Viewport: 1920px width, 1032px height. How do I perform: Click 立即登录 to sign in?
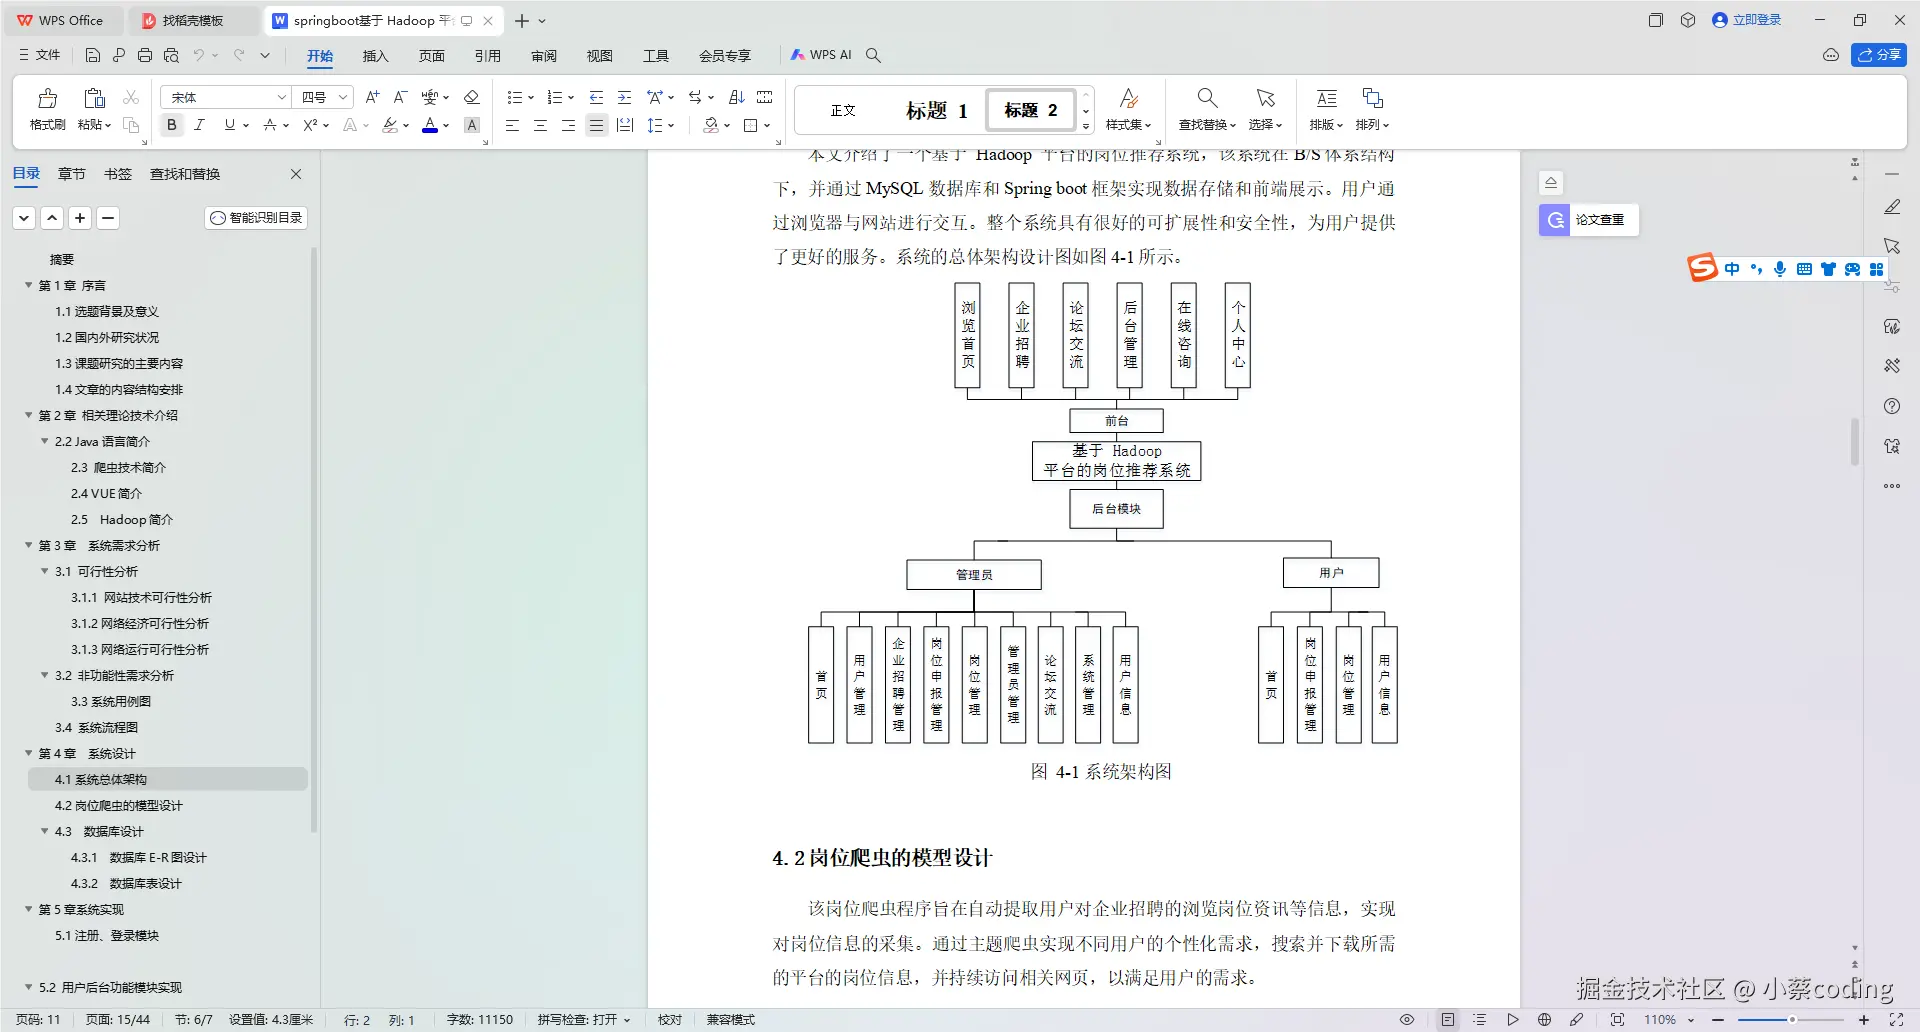tap(1746, 20)
